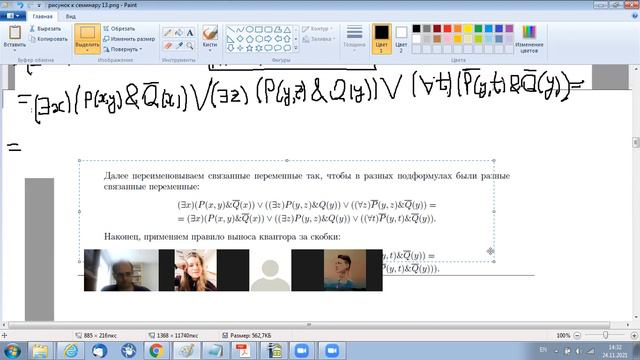Open Изменение цветов (edit colors)
Image resolution: width=640 pixels, height=360 pixels.
pyautogui.click(x=529, y=39)
